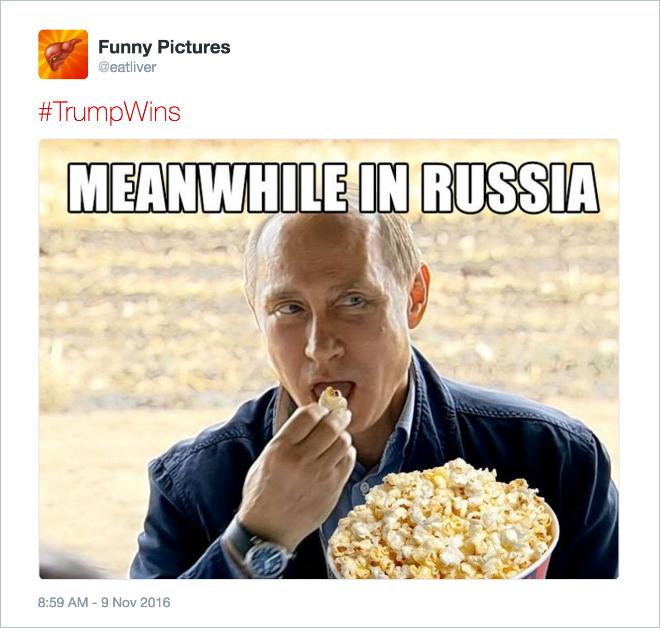Click the word IN in the caption
Viewport: 660px width, 628px height.
[384, 188]
